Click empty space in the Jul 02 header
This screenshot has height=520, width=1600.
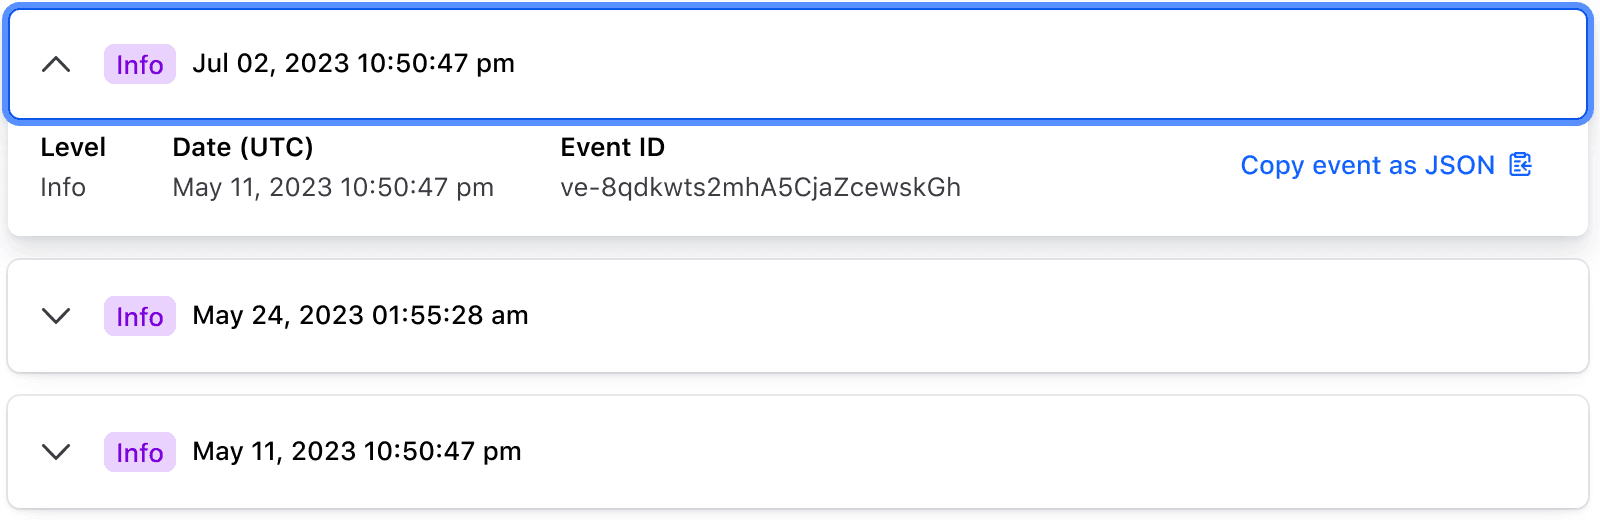[x=1000, y=65]
